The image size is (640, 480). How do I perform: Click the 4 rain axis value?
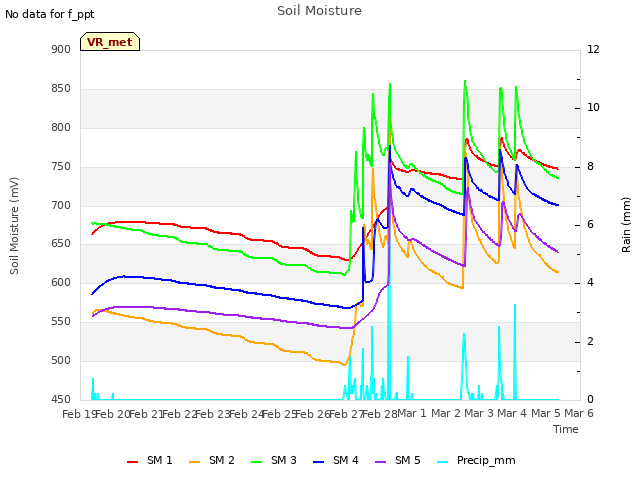(x=590, y=283)
